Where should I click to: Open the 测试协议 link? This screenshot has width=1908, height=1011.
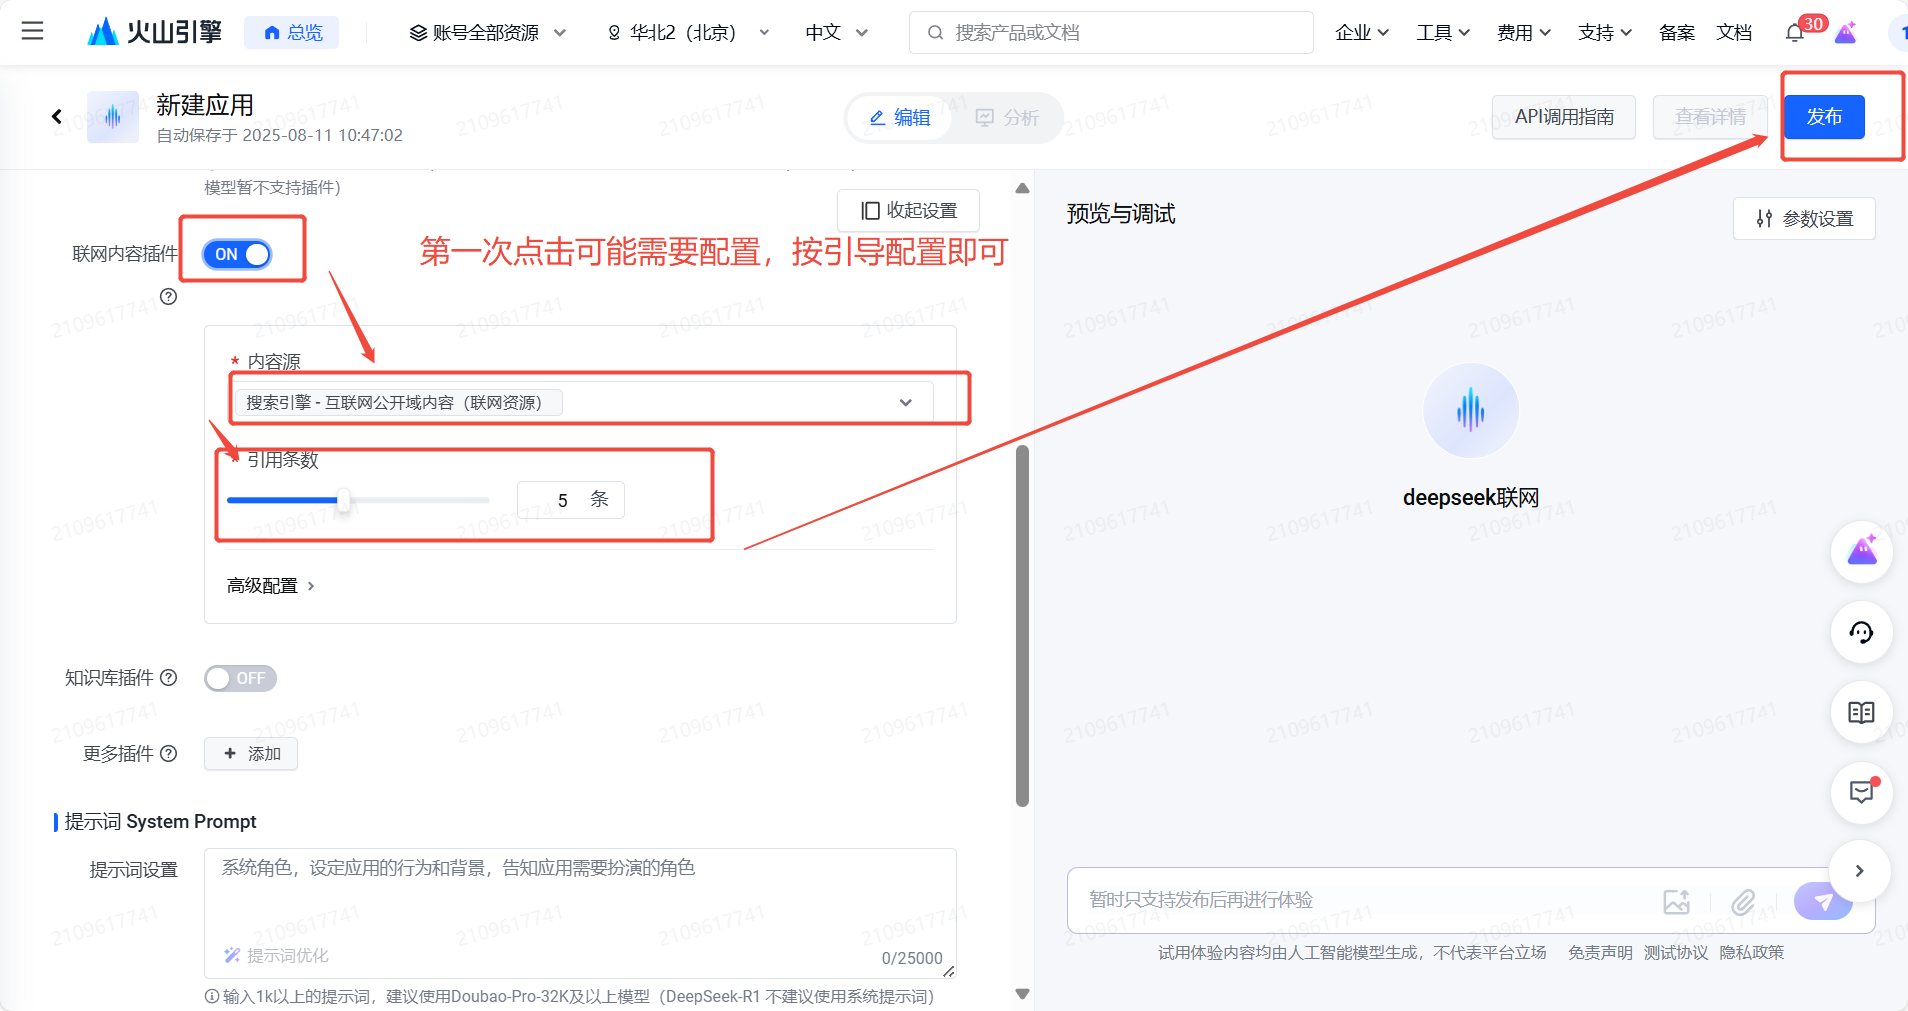click(x=1676, y=953)
